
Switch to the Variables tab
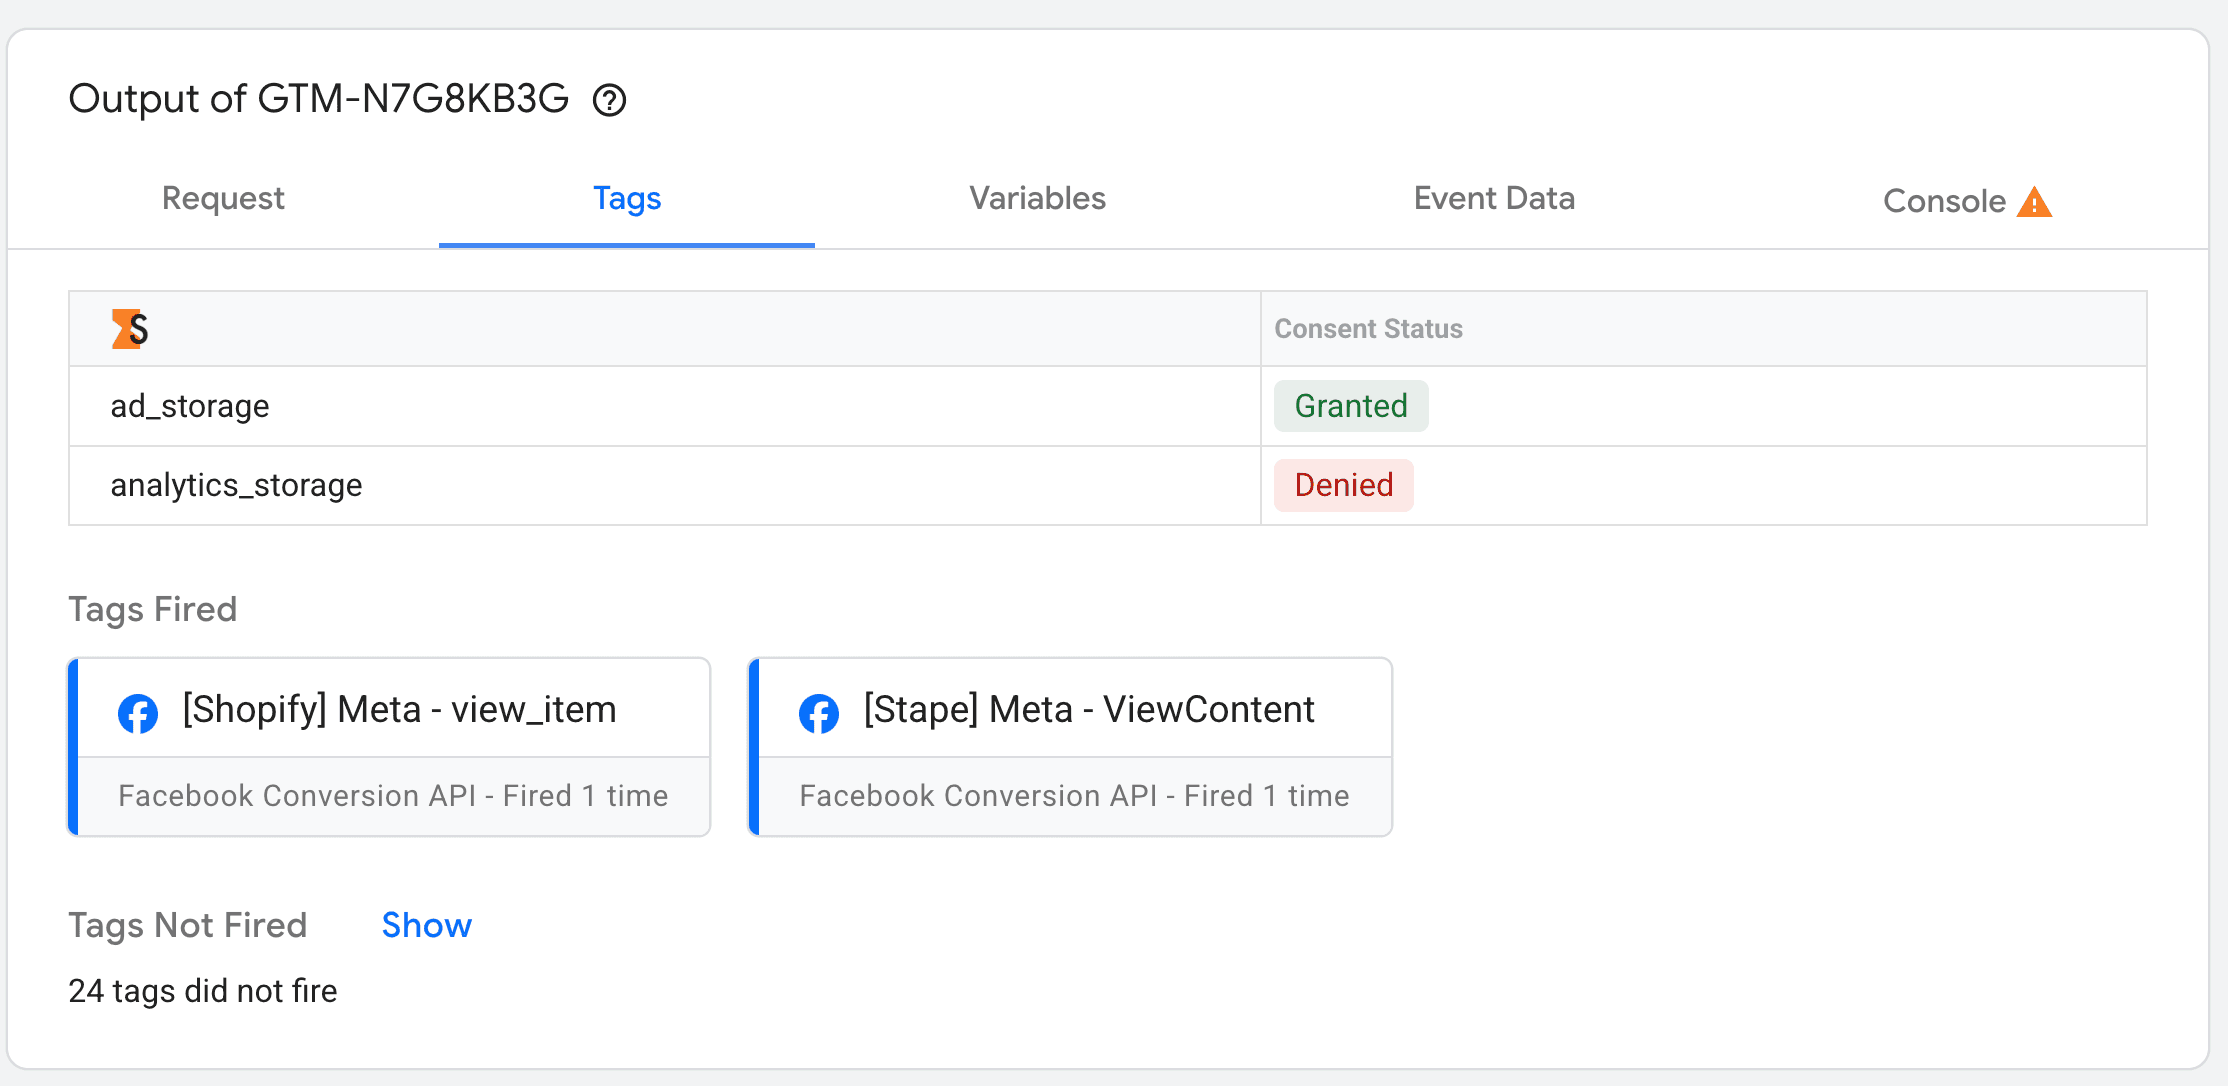pyautogui.click(x=1037, y=198)
